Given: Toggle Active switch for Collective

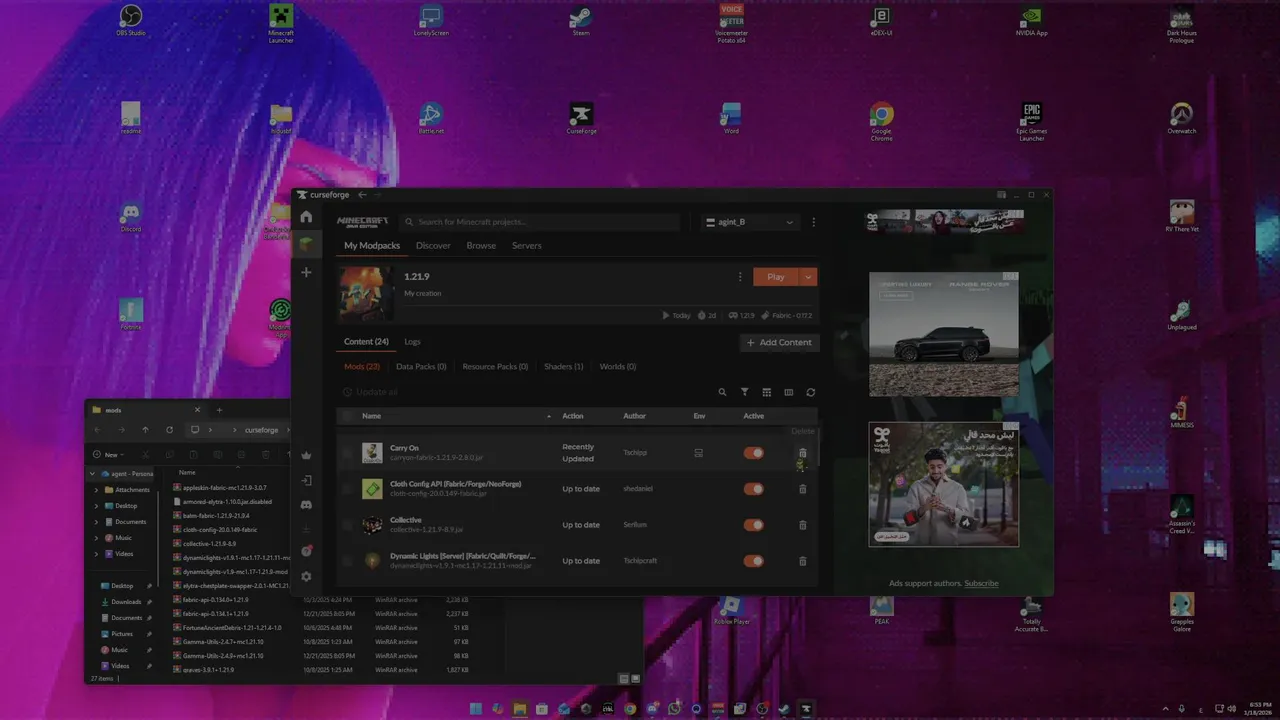Looking at the screenshot, I should (x=754, y=525).
